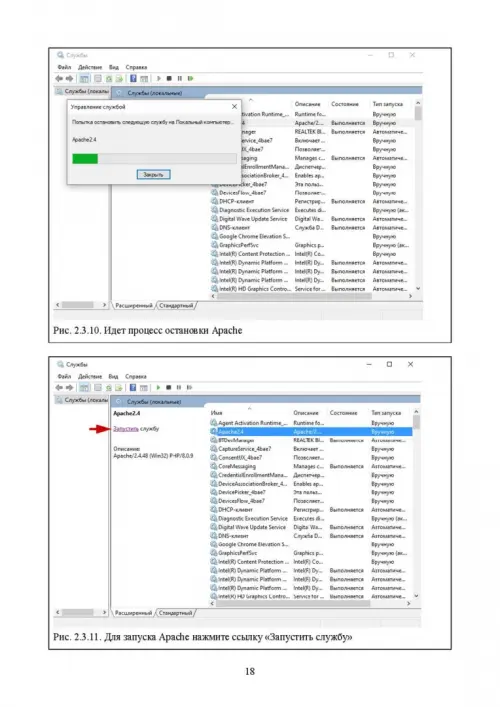Sort by the Описание column header in Fig. 2.3.10
The height and width of the screenshot is (707, 500).
tap(307, 104)
